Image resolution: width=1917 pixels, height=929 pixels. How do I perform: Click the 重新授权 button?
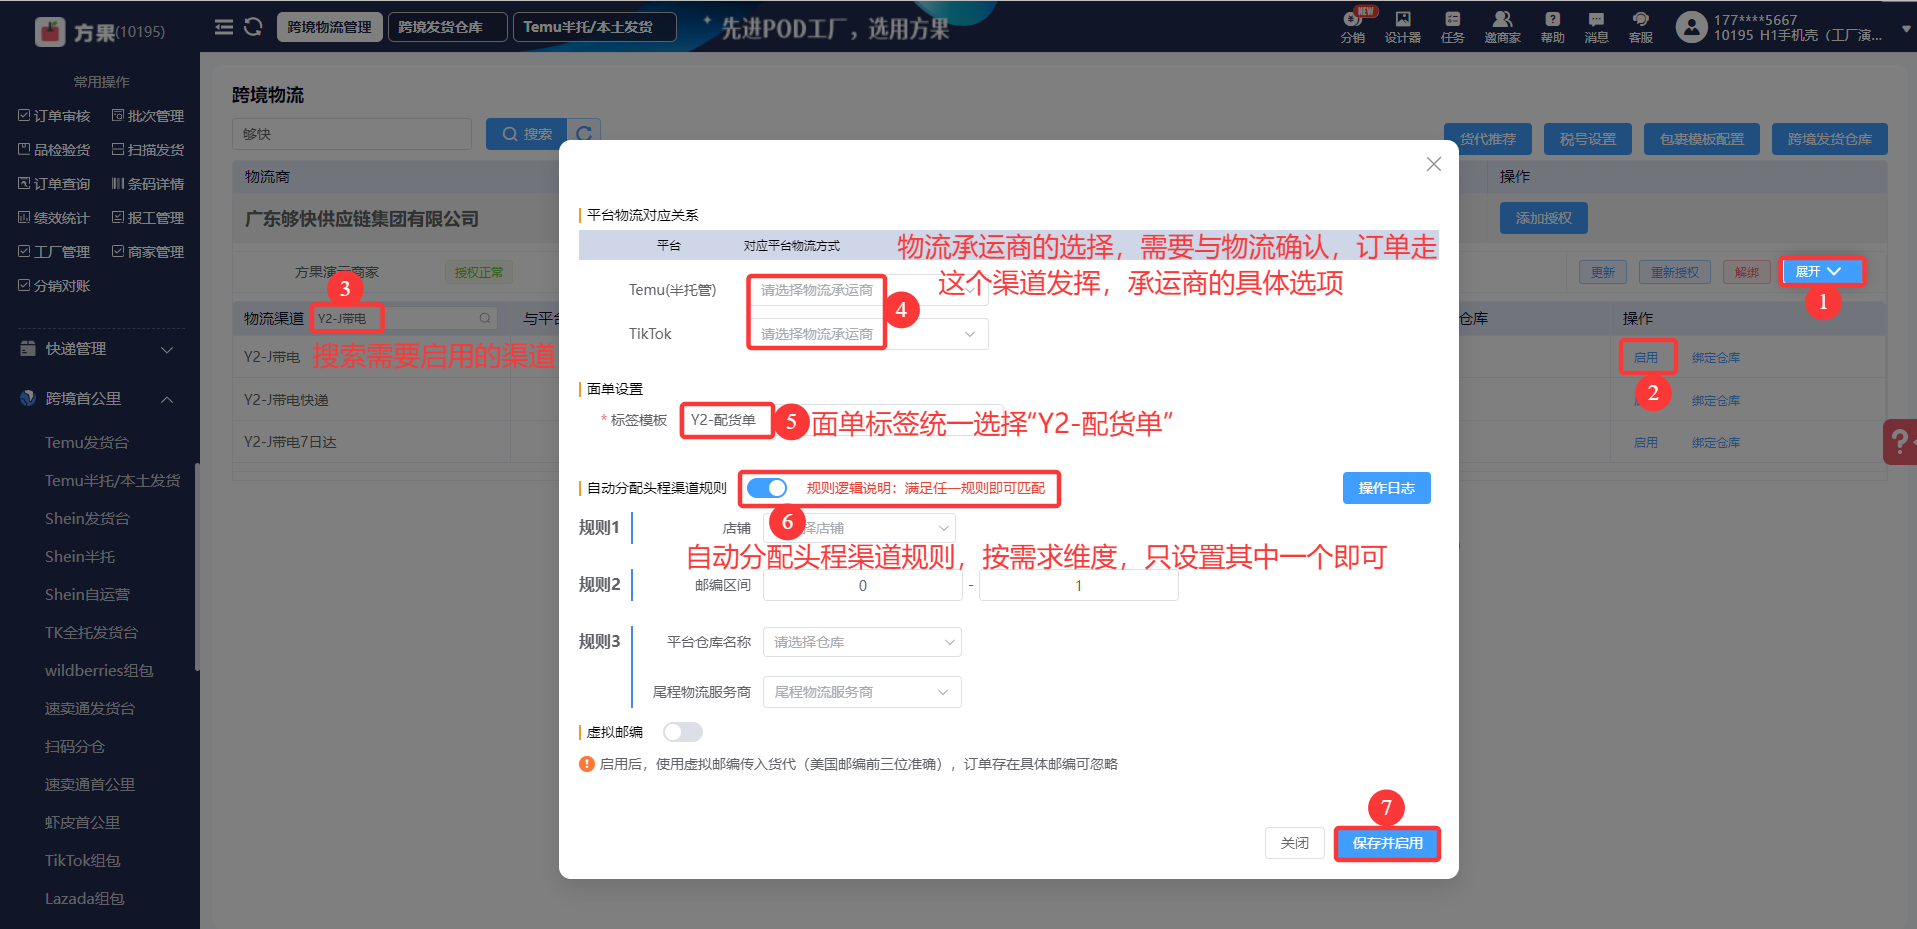click(1675, 272)
